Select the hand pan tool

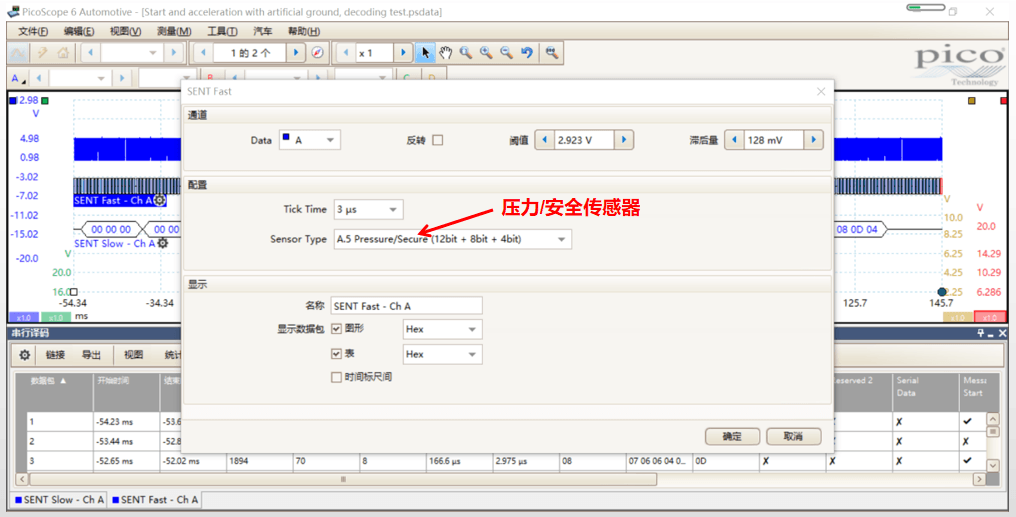click(x=445, y=52)
